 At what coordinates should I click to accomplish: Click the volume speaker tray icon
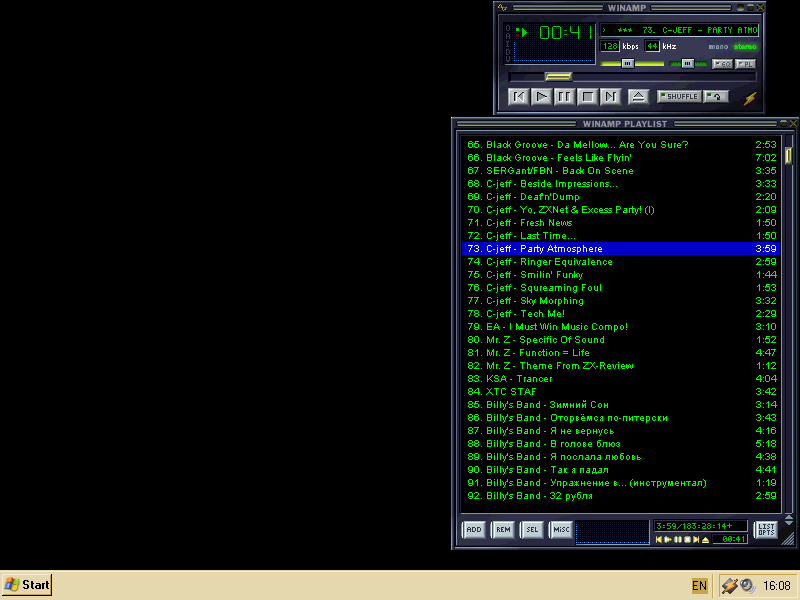click(746, 585)
